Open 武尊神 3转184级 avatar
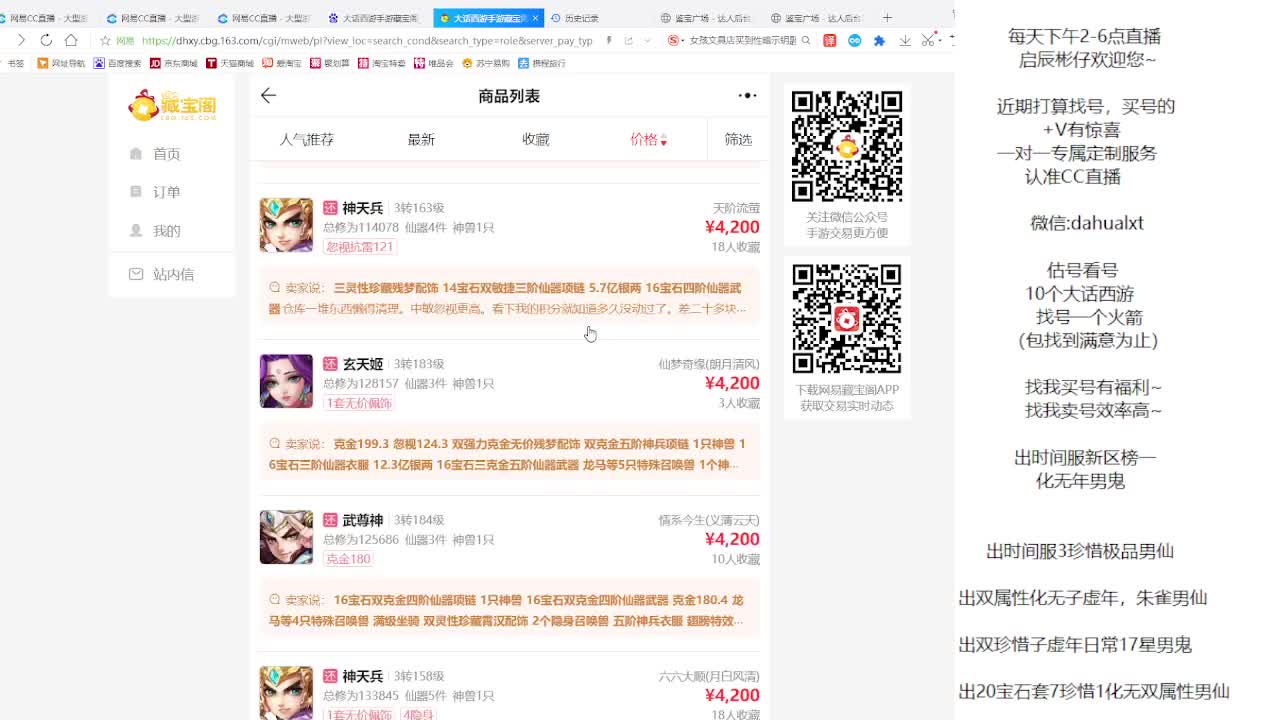Screen dimensions: 1280x720 coord(286,537)
